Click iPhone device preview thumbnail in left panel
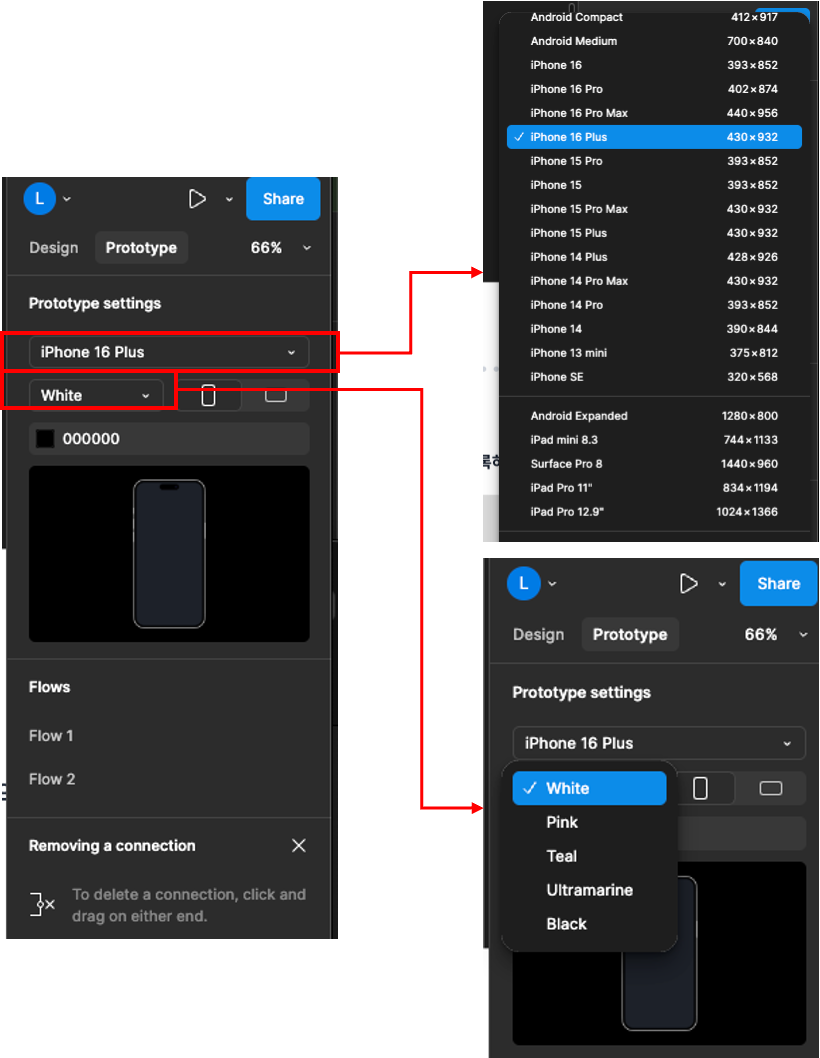Screen dimensions: 820x1058 (169, 554)
